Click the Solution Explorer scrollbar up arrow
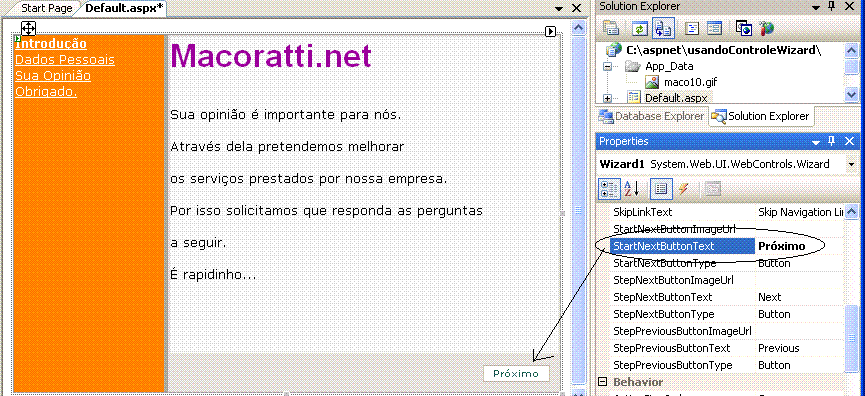This screenshot has height=396, width=865. click(x=851, y=50)
